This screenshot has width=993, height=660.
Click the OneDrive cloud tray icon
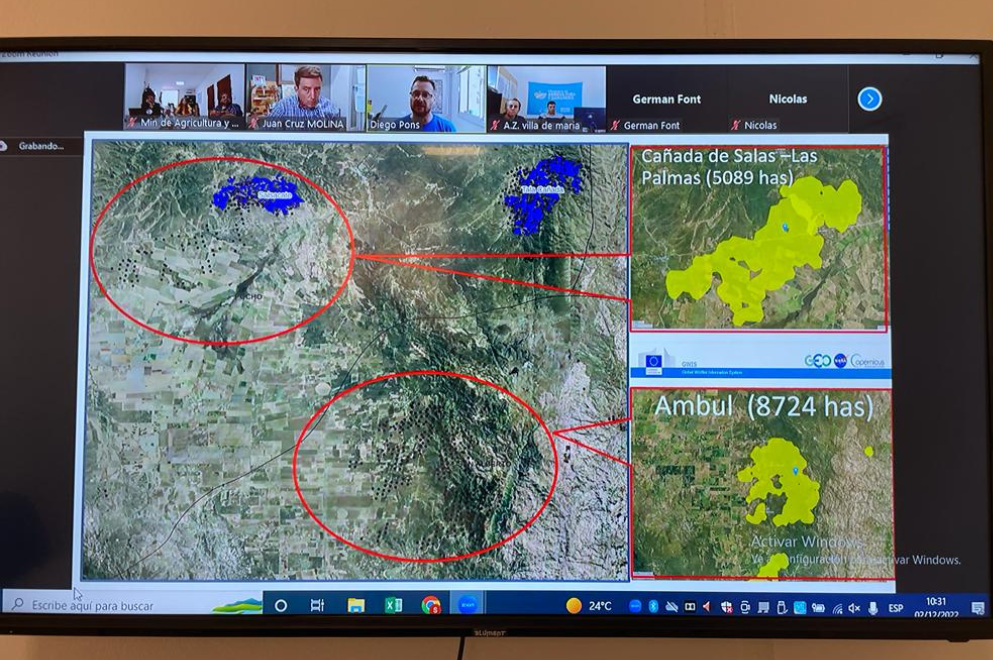(x=671, y=607)
